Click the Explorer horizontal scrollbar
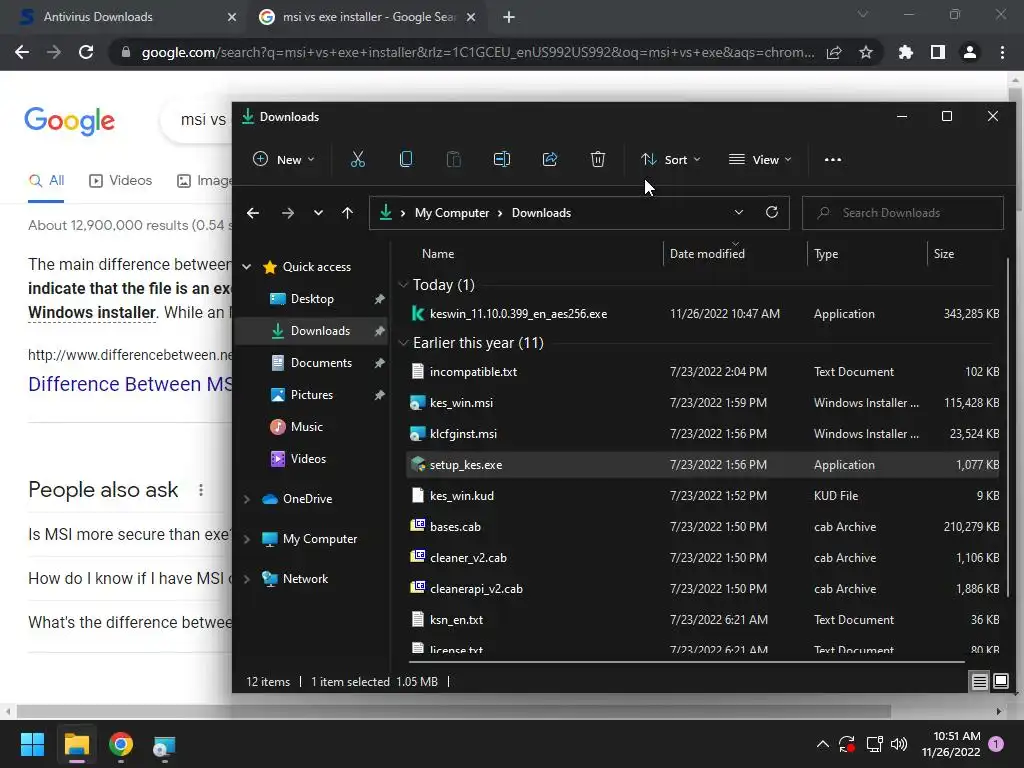 click(x=687, y=662)
